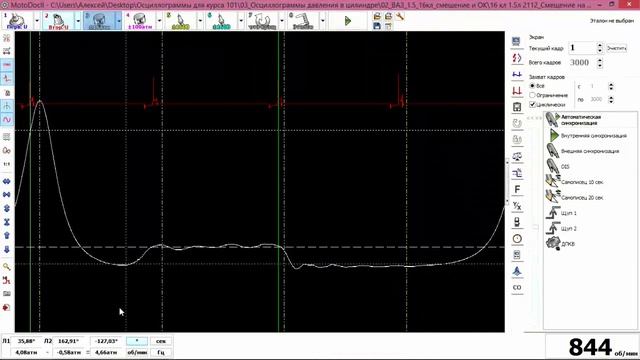Click the F icon in right toolbar
Screen dimensions: 640x360
coord(517,189)
